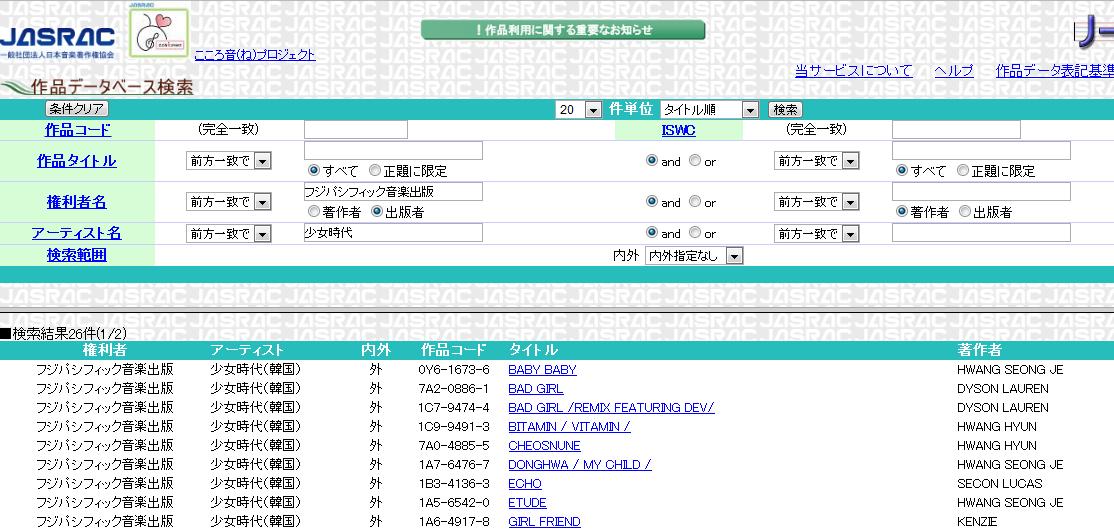Open DONGHWA / MY CHILD / link

point(580,465)
